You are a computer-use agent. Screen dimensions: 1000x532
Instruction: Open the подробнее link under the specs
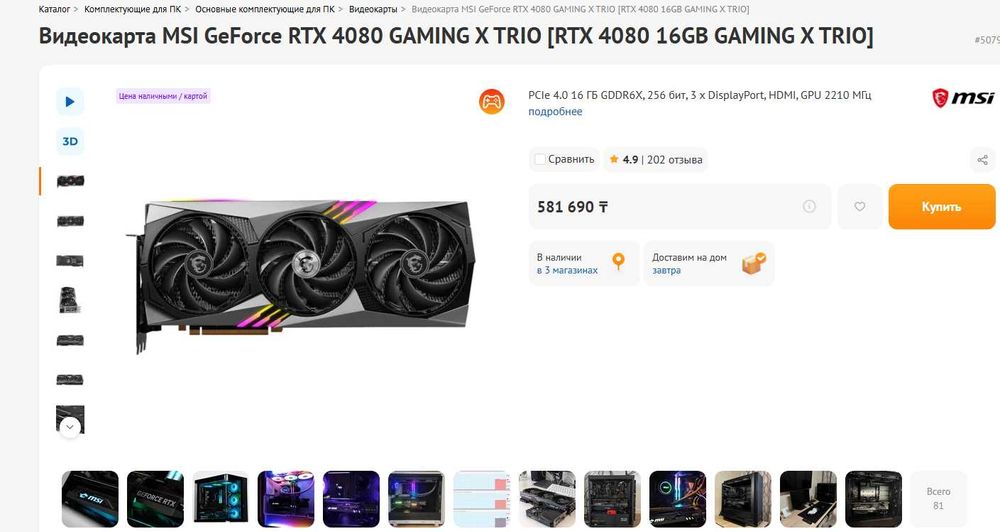click(x=555, y=112)
